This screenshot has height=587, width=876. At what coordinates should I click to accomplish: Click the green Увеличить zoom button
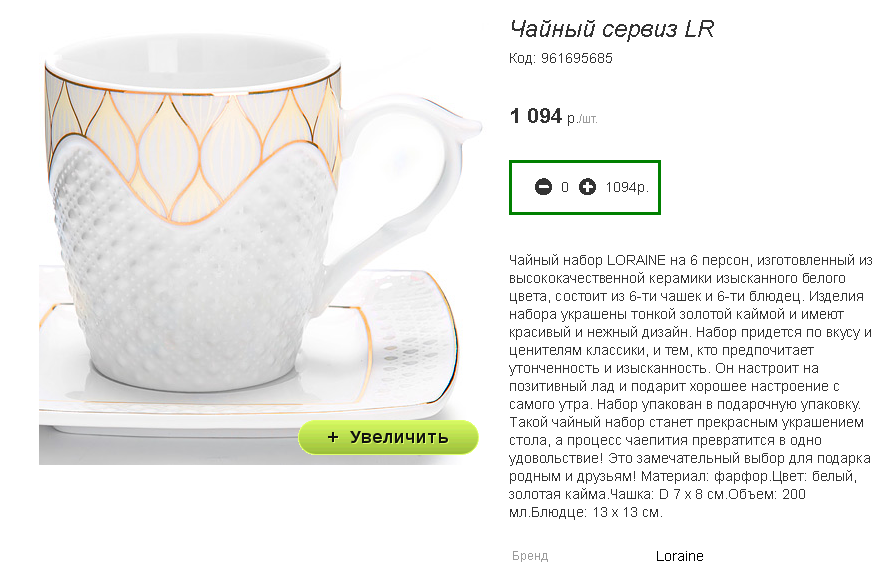(388, 437)
